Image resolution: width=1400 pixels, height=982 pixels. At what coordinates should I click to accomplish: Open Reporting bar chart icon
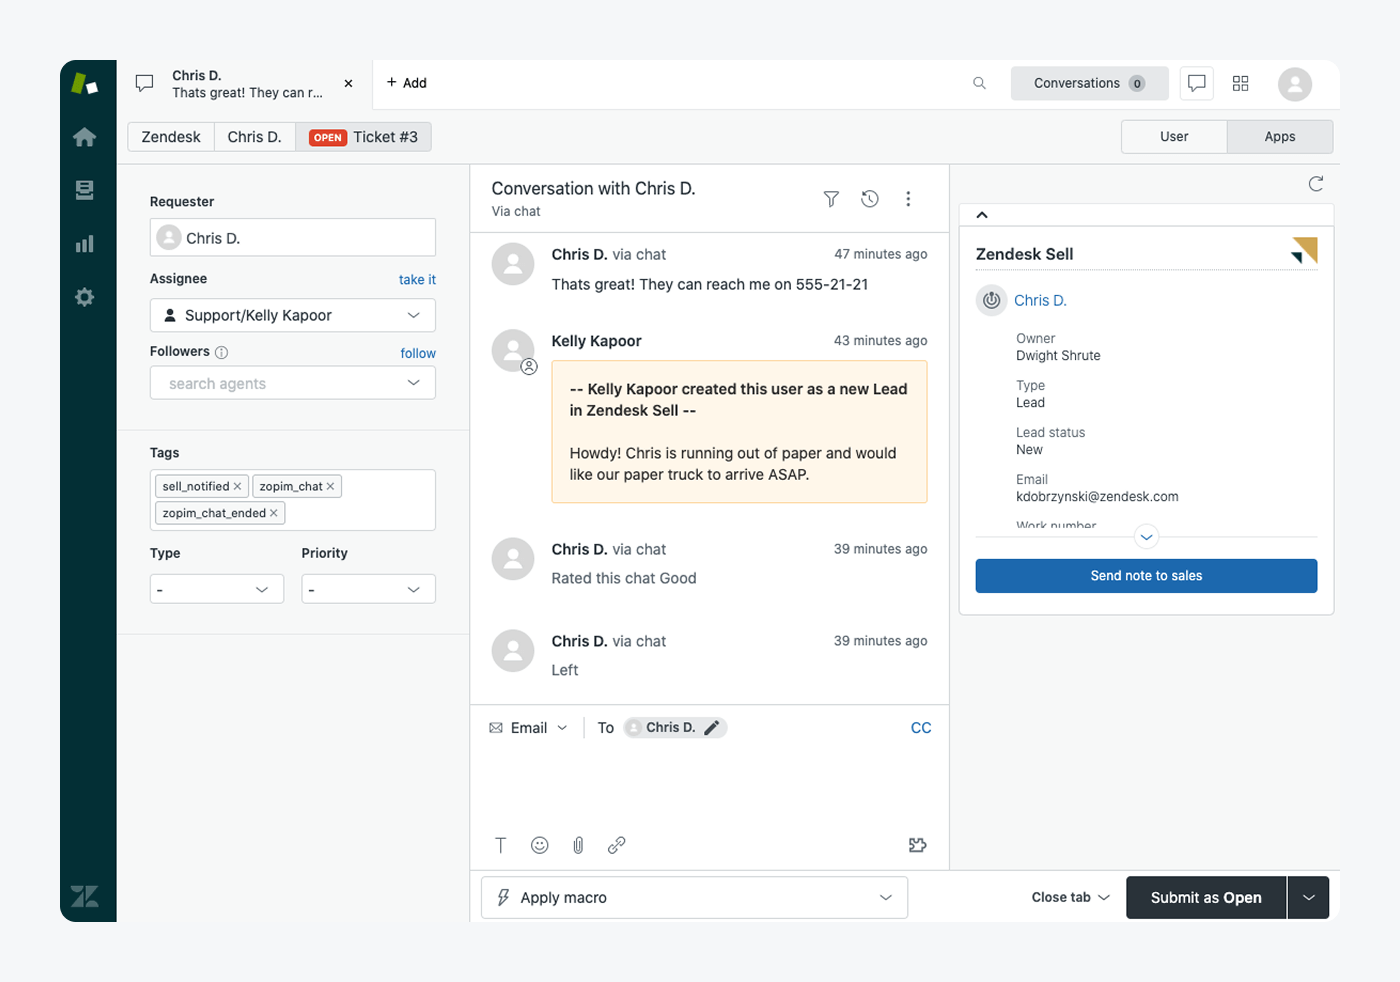(85, 243)
